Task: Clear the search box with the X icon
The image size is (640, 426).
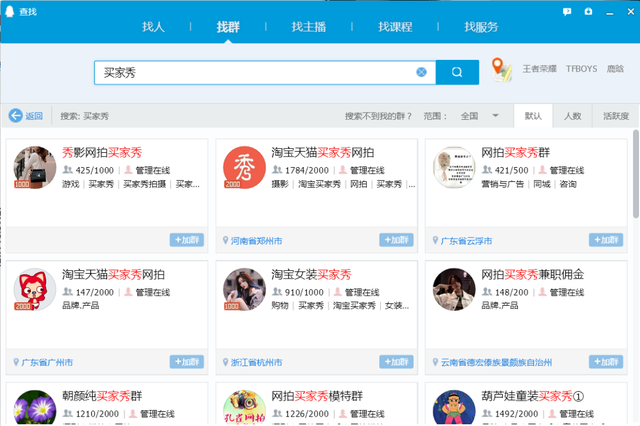Action: [x=421, y=72]
